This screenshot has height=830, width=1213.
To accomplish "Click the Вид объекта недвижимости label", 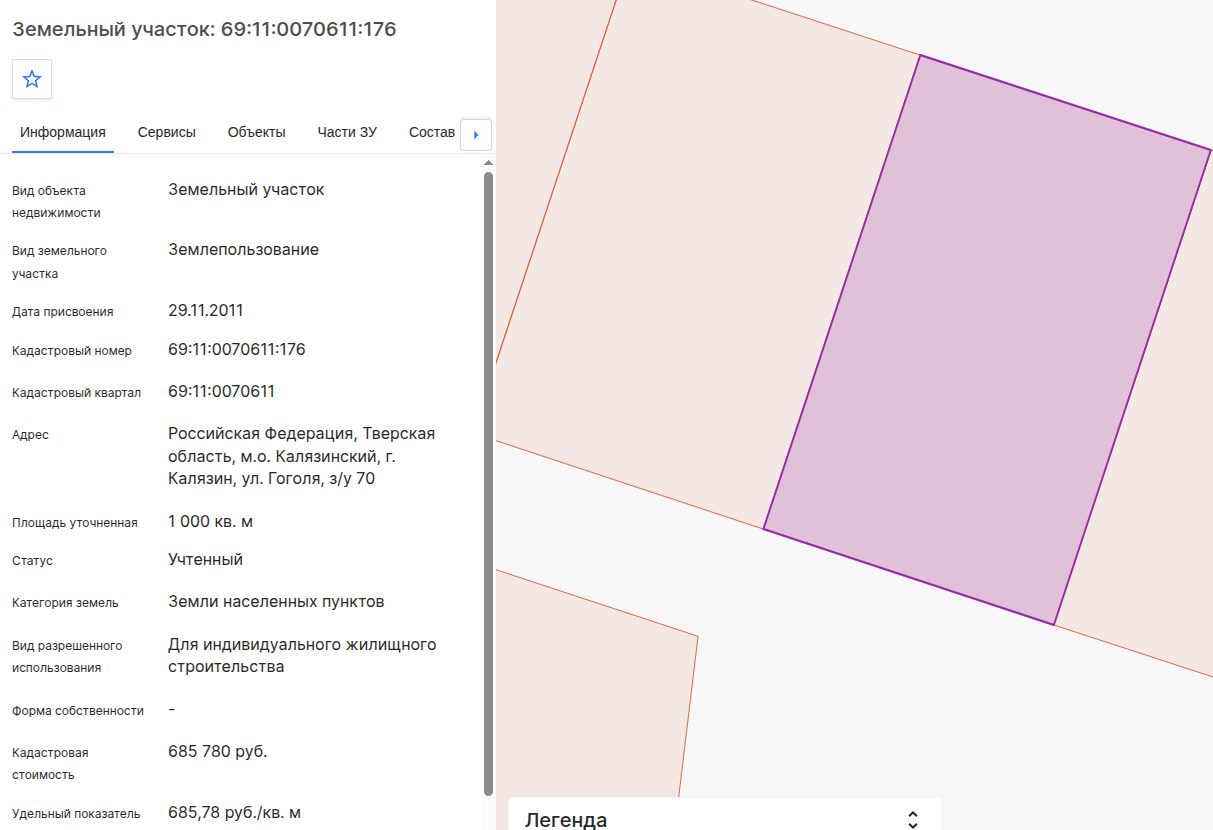I will (x=56, y=201).
